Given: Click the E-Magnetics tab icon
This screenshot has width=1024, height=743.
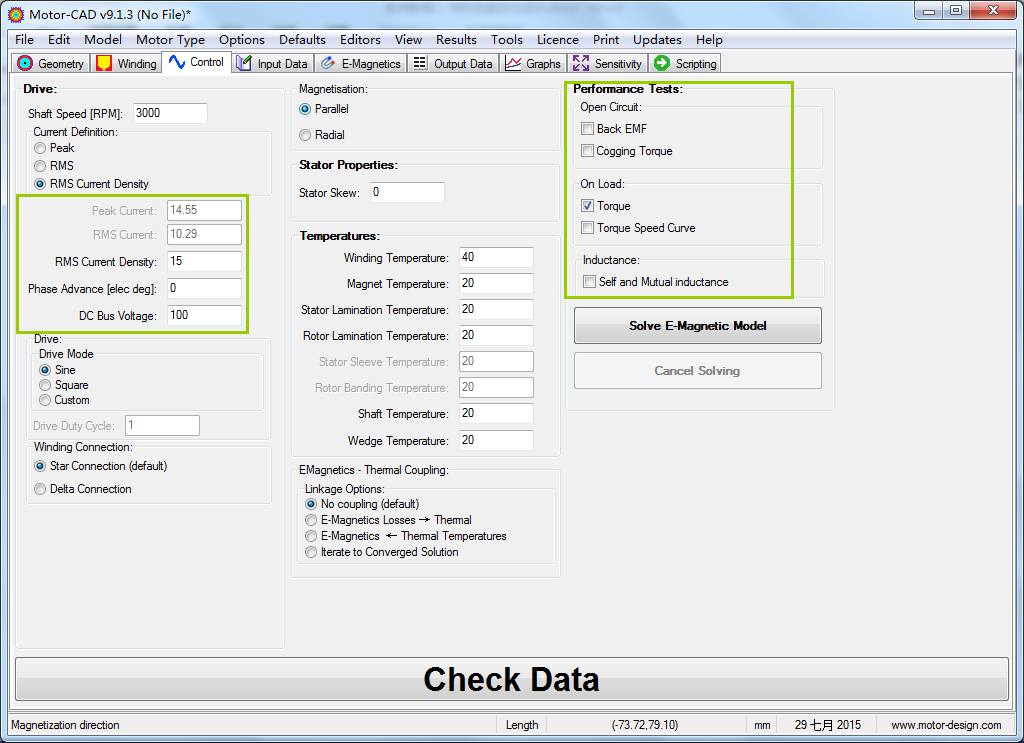Looking at the screenshot, I should (x=328, y=64).
